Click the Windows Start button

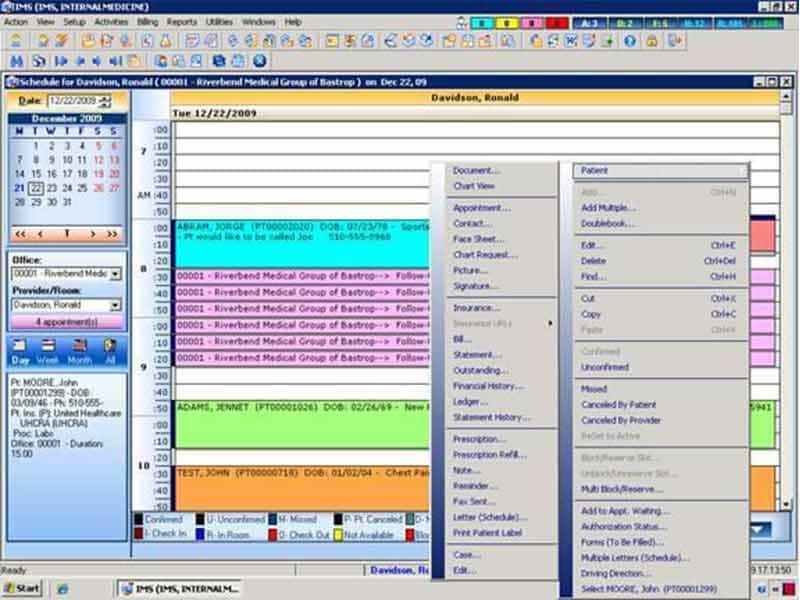[21, 589]
